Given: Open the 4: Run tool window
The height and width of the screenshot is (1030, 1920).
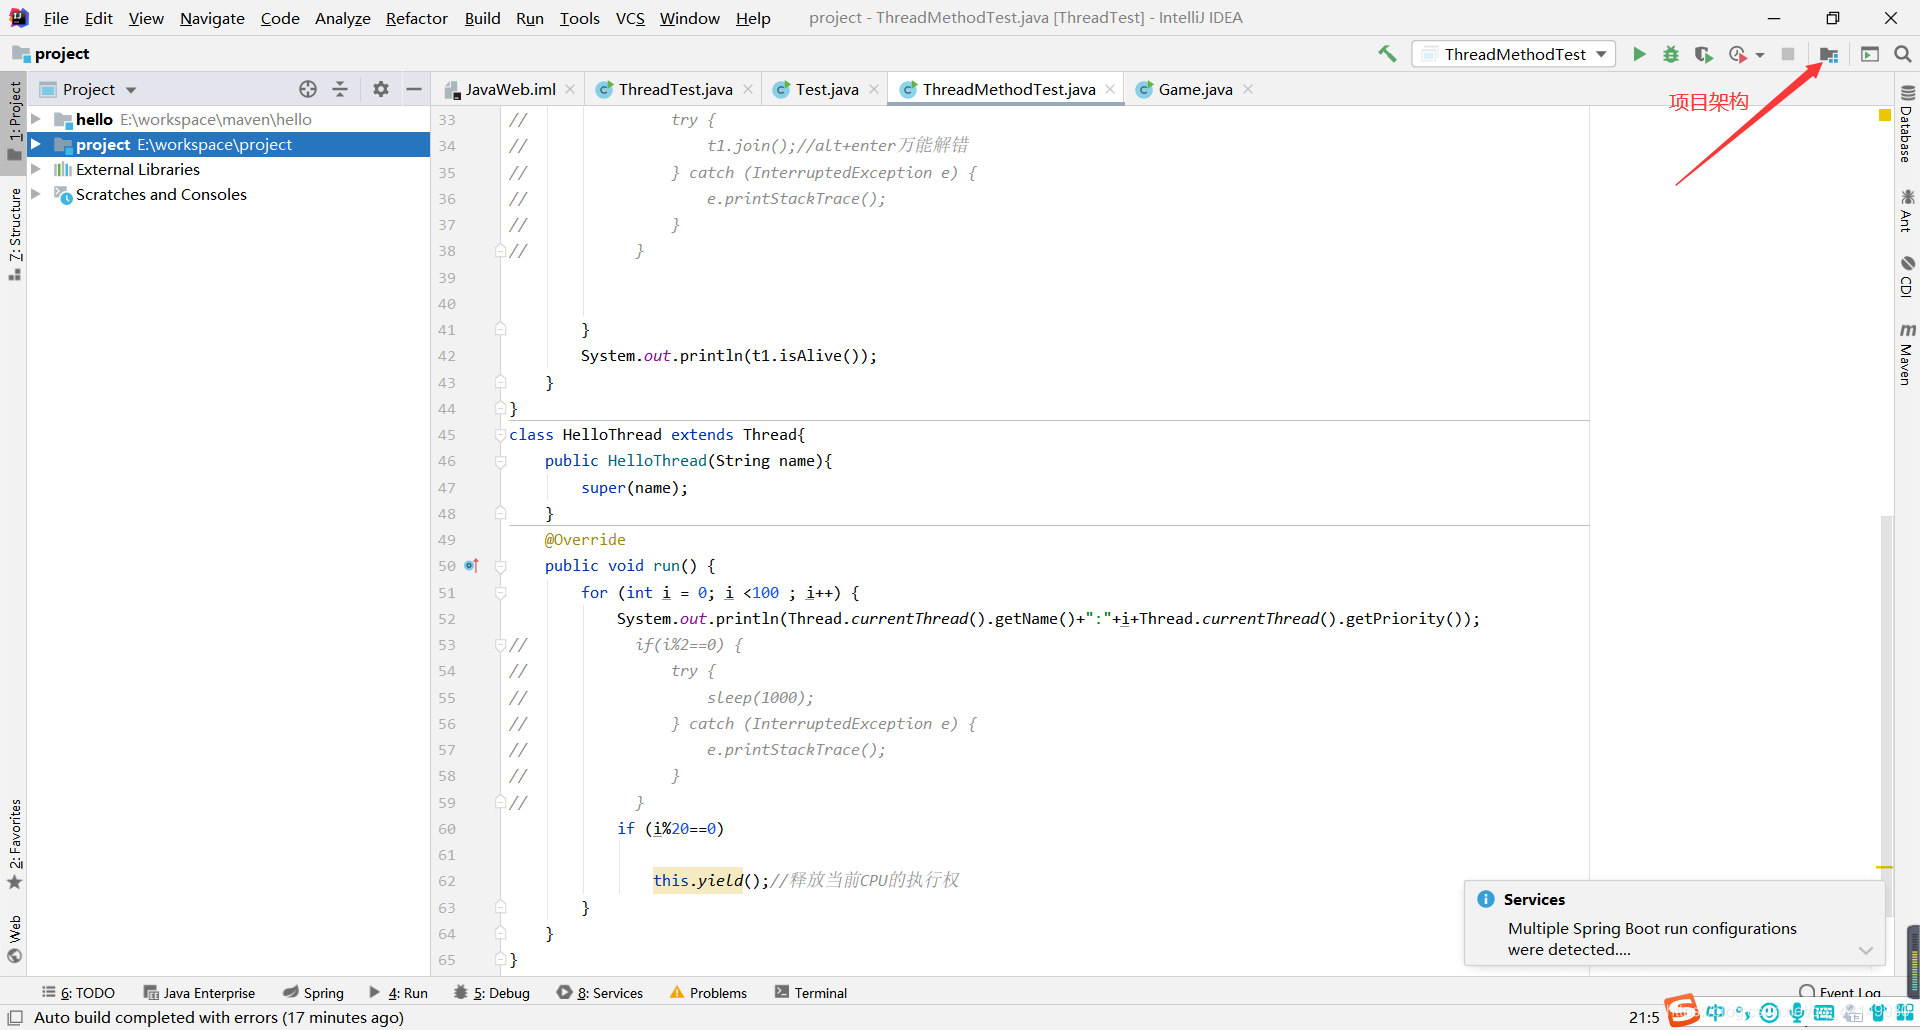Looking at the screenshot, I should click(x=398, y=993).
